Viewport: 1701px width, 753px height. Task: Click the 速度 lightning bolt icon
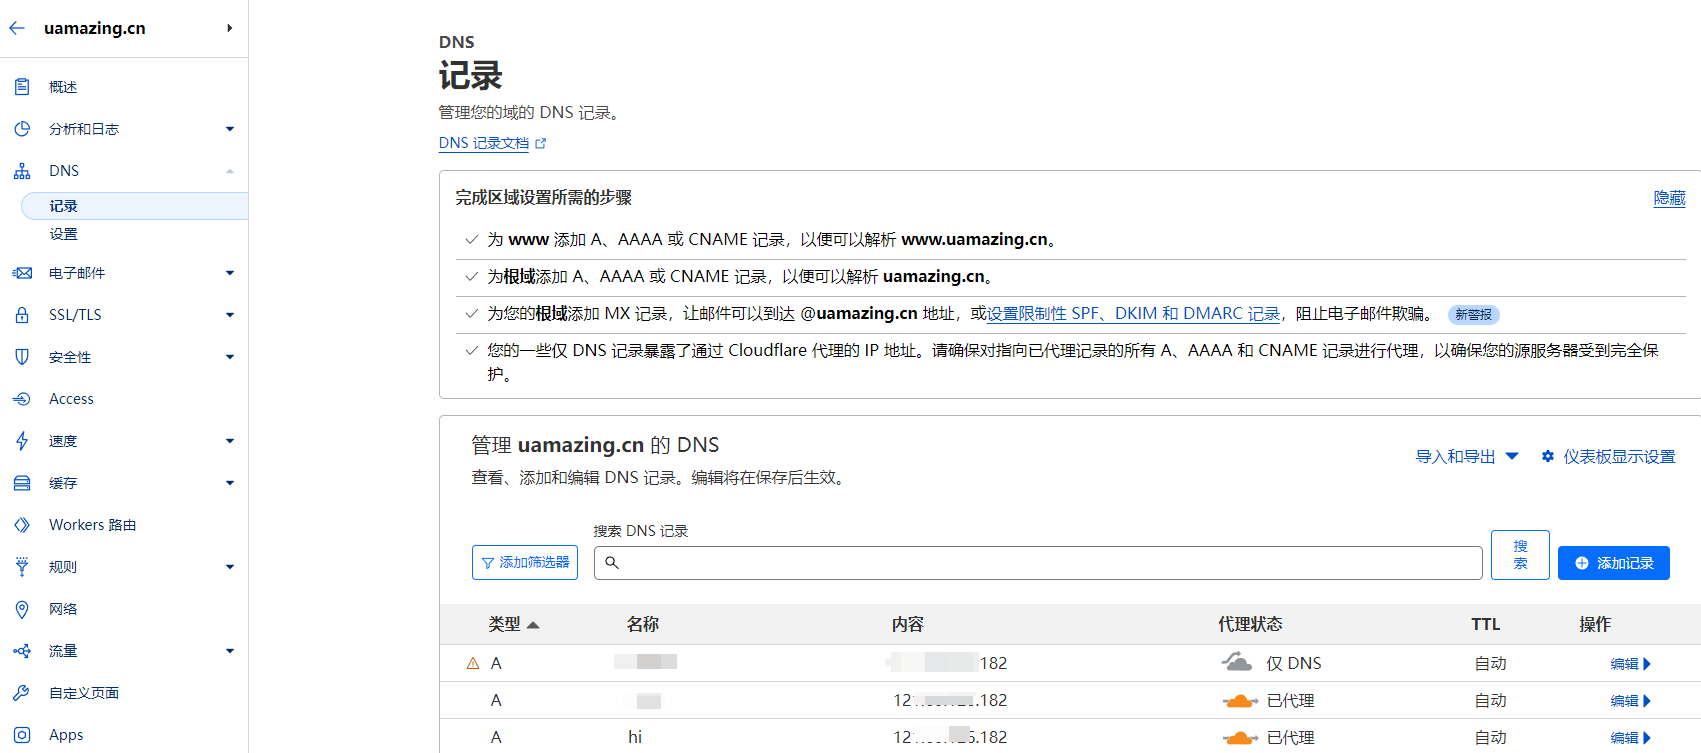[22, 441]
